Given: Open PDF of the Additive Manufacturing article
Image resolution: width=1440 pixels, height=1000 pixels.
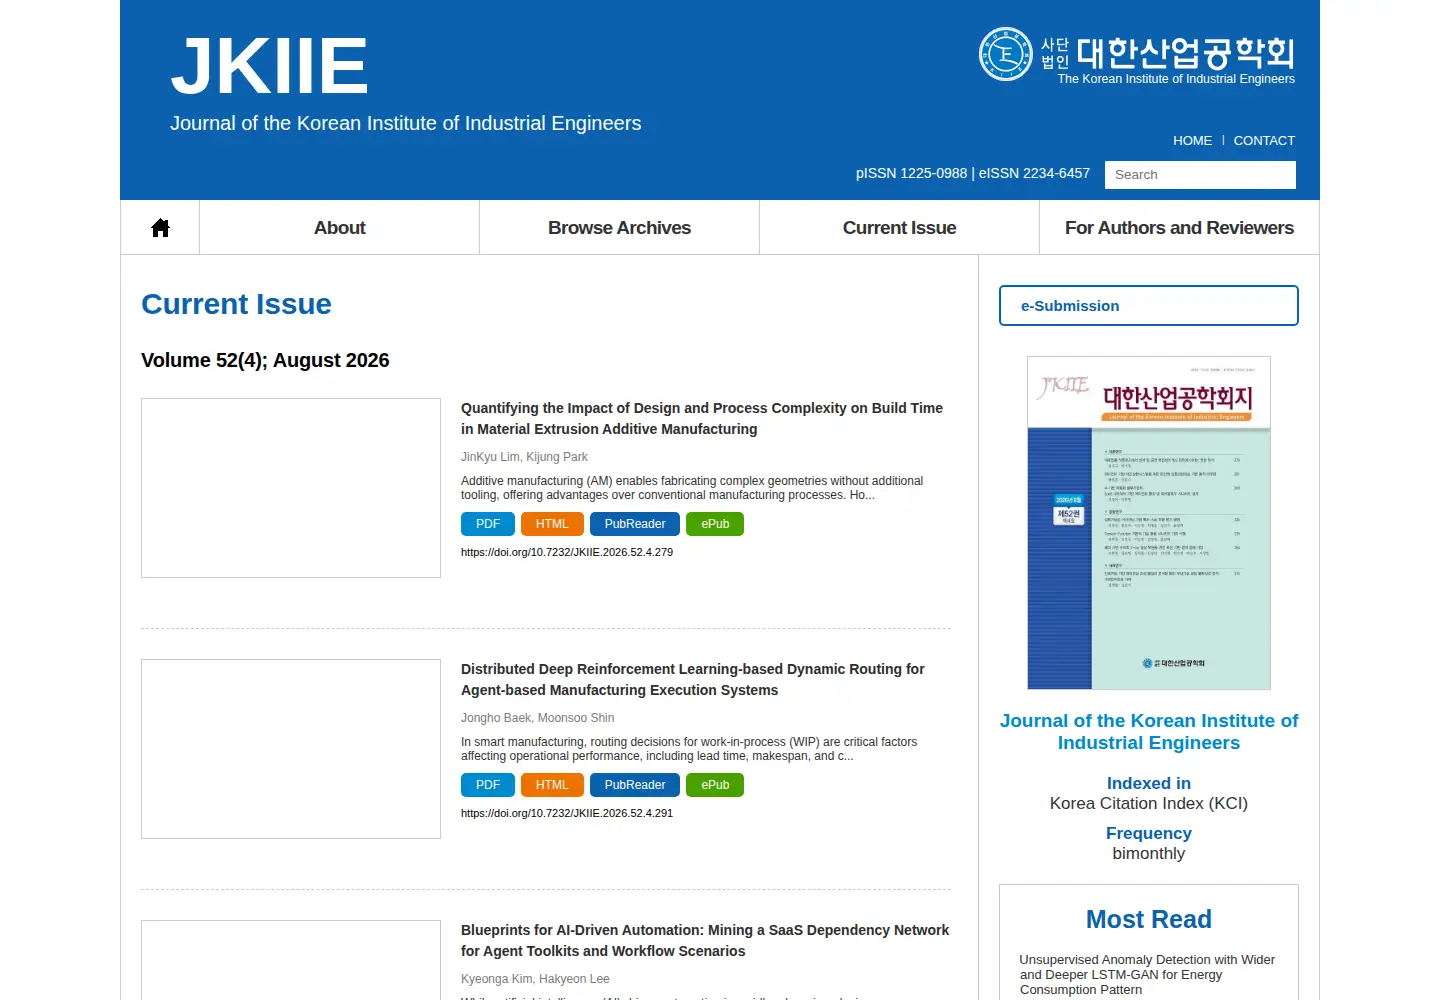Looking at the screenshot, I should 488,524.
